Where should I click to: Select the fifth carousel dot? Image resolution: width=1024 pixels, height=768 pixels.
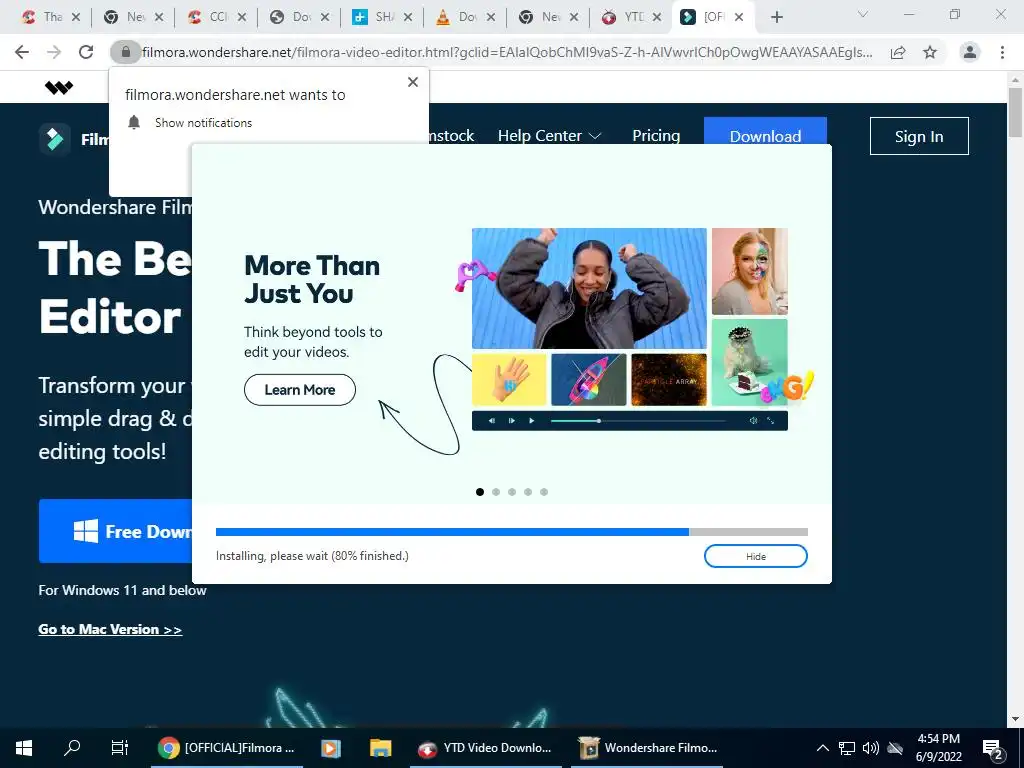coord(544,492)
